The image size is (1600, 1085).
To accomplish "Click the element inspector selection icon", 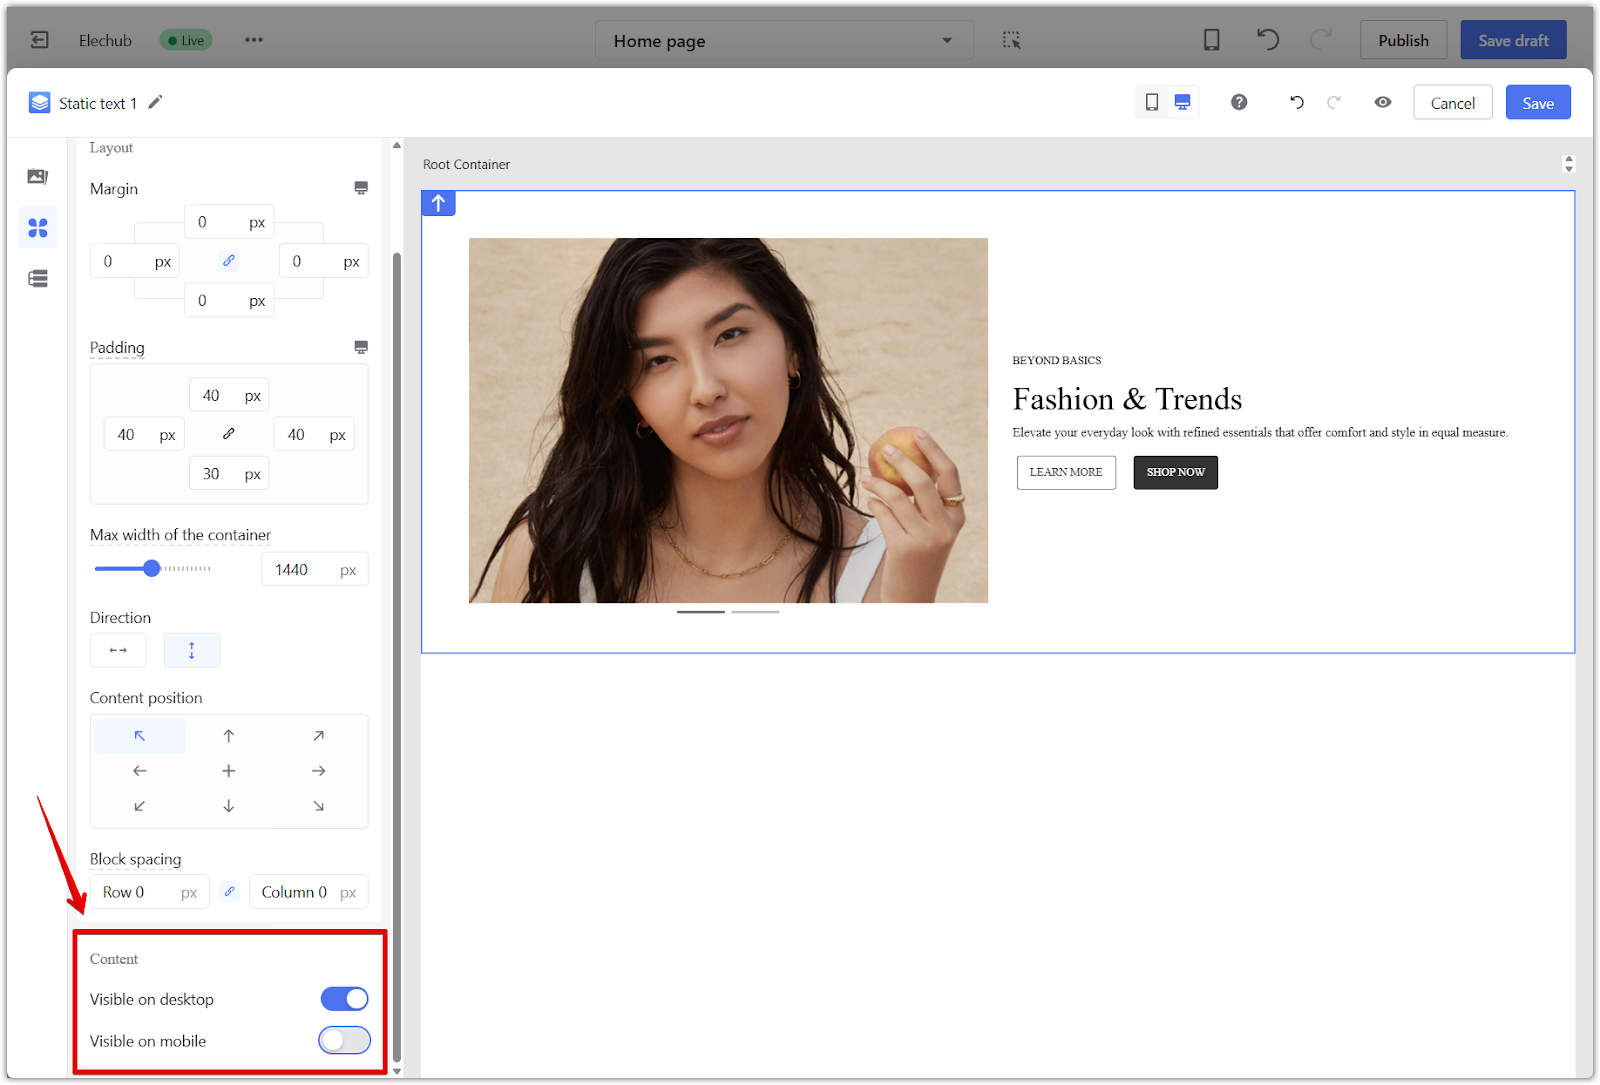I will pos(1012,40).
